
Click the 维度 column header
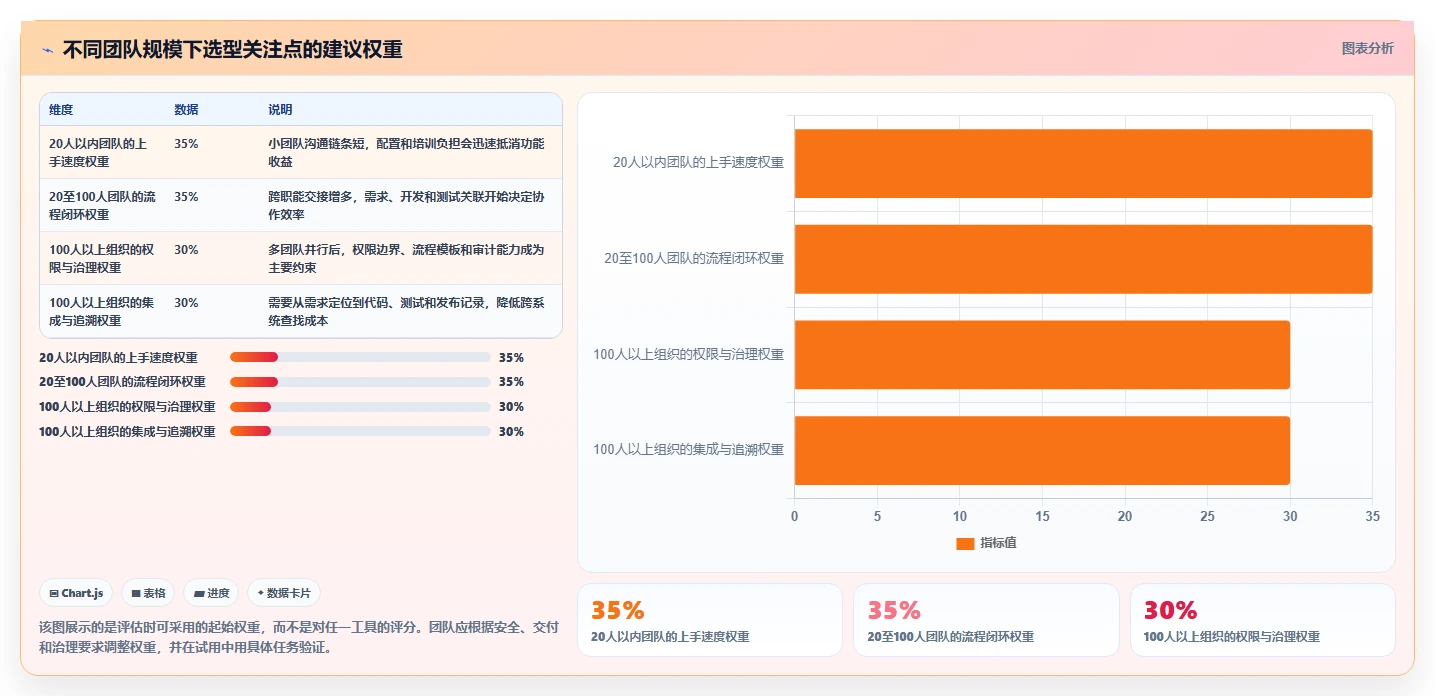[61, 110]
